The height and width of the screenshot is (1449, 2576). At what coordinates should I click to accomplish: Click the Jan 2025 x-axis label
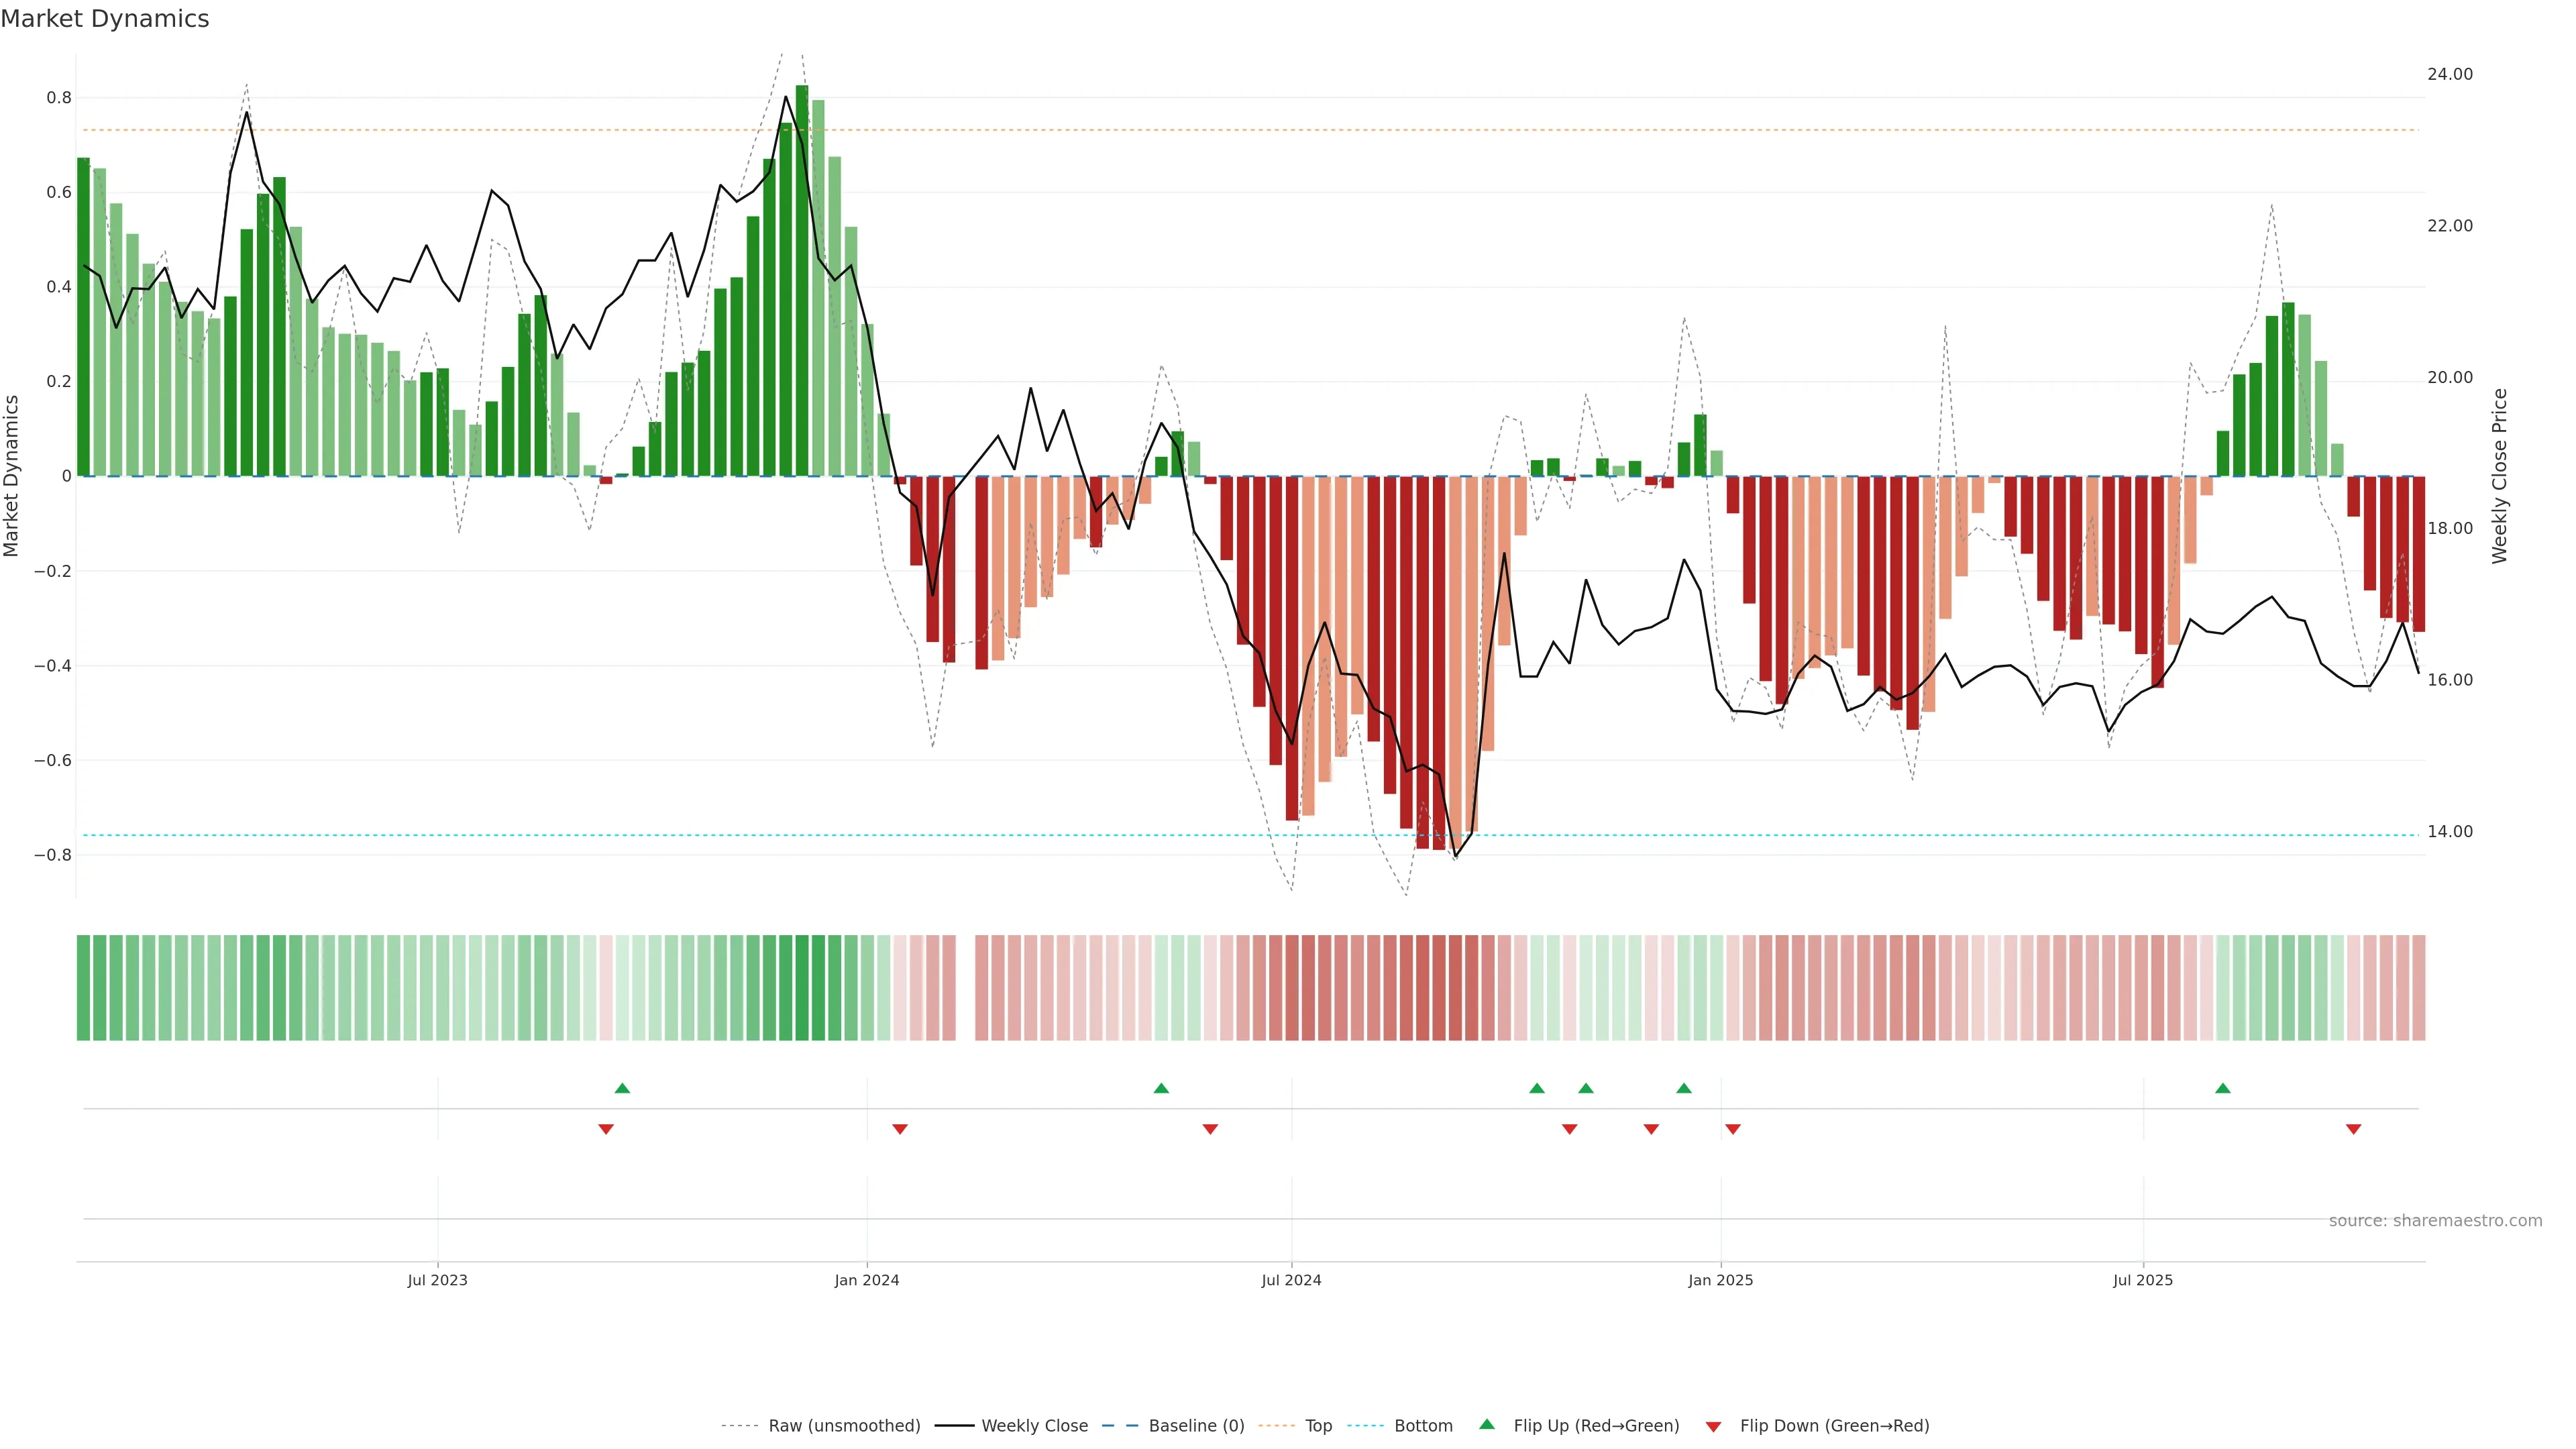pyautogui.click(x=1720, y=1280)
